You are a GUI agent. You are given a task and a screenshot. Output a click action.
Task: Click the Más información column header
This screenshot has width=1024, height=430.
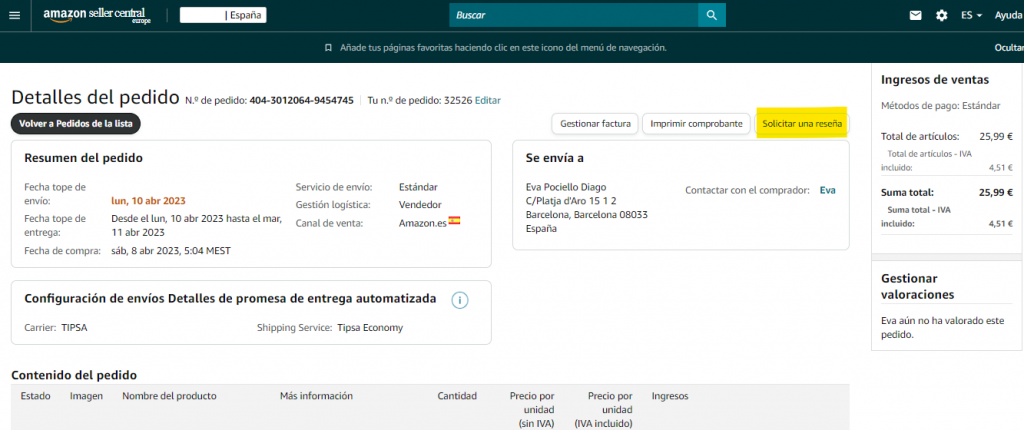click(x=316, y=396)
